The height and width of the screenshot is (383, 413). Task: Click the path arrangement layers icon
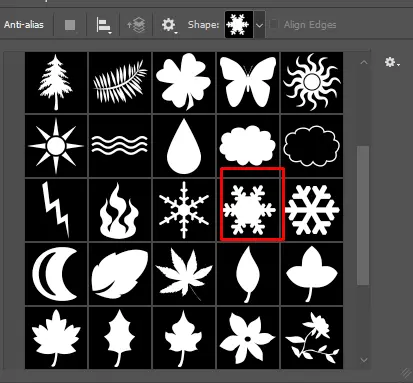[136, 25]
